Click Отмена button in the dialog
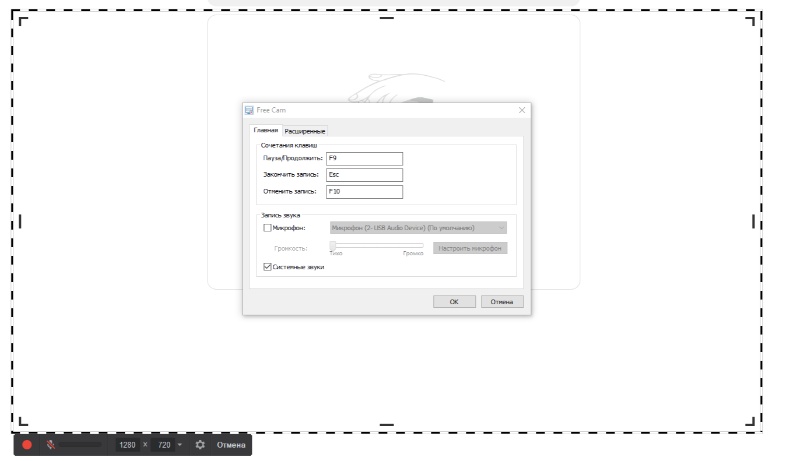800x461 pixels. [x=502, y=301]
